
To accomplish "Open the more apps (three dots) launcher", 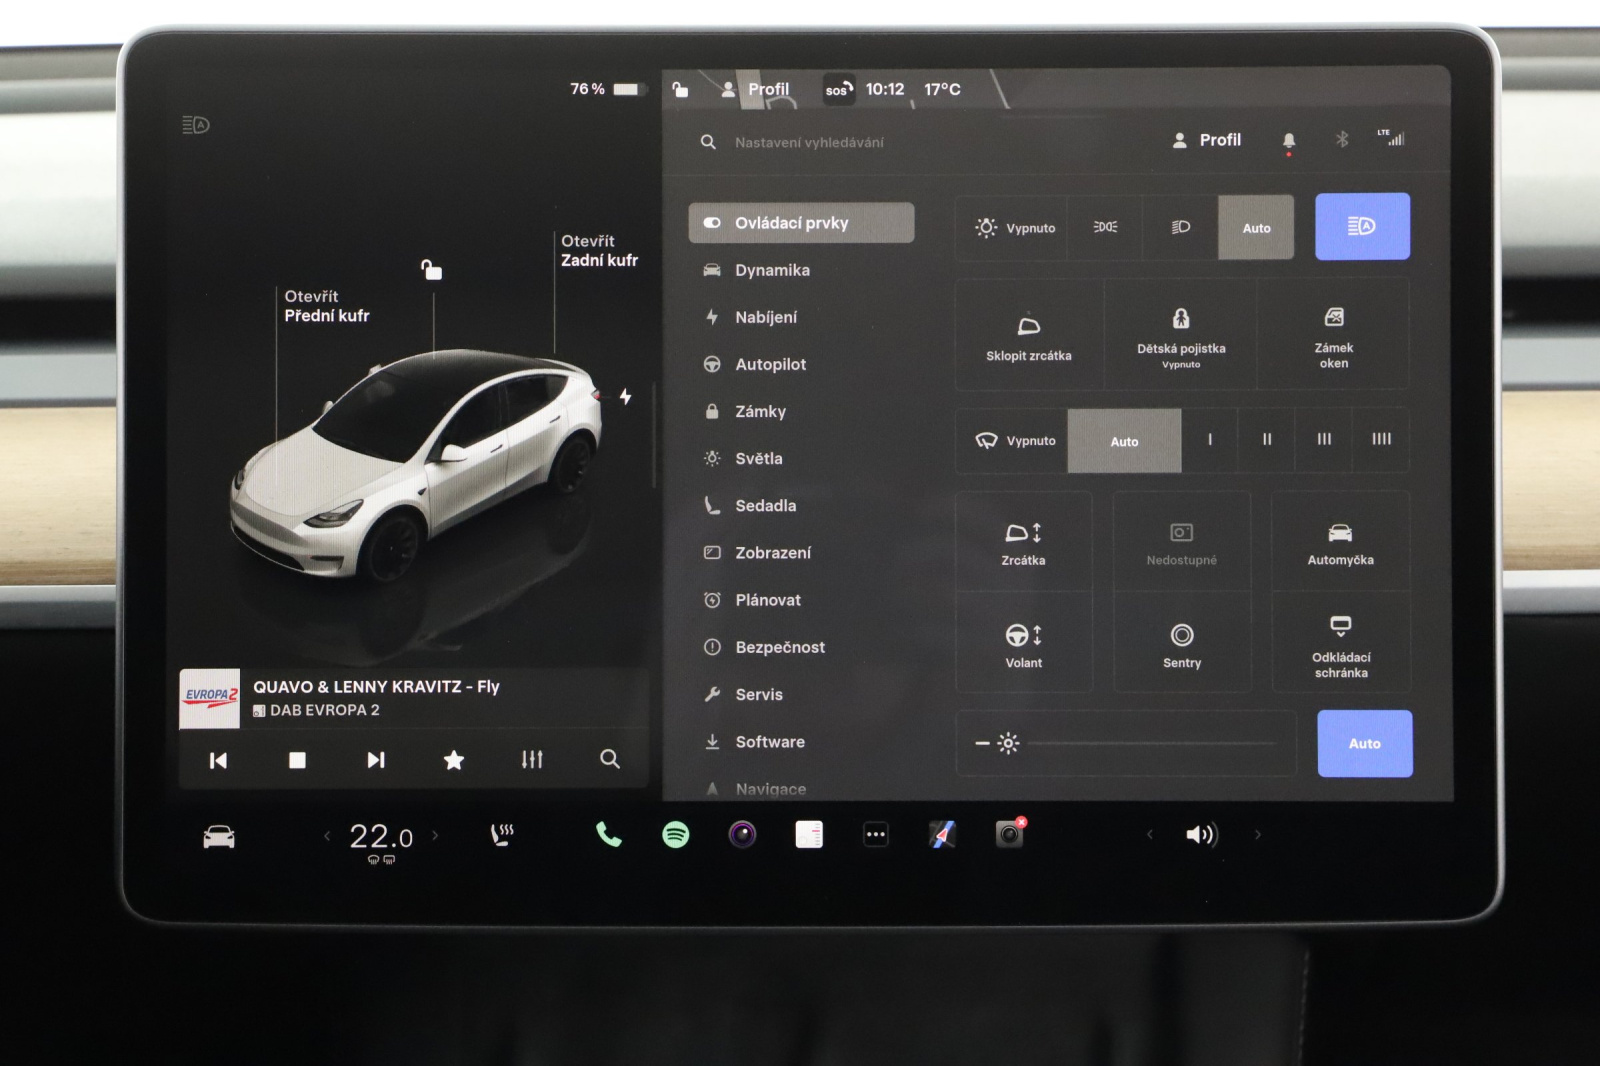I will pyautogui.click(x=876, y=834).
